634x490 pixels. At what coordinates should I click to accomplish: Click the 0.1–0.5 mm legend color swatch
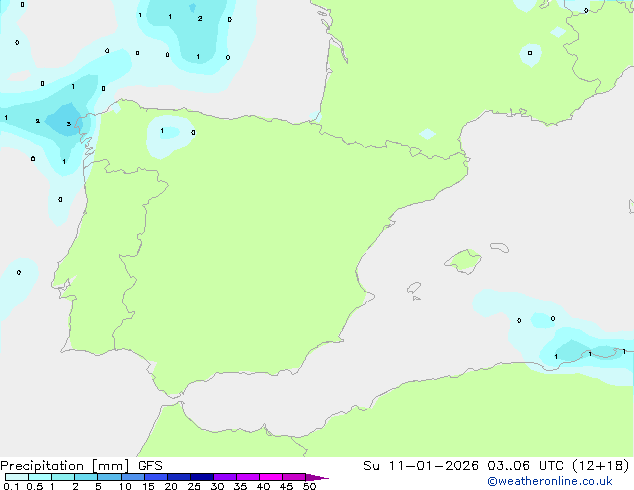[17, 477]
